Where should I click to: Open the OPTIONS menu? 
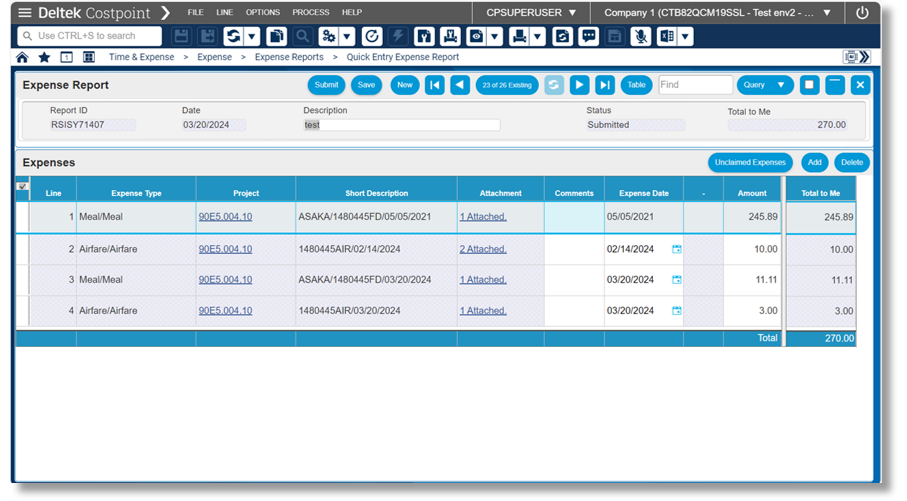[x=263, y=13]
